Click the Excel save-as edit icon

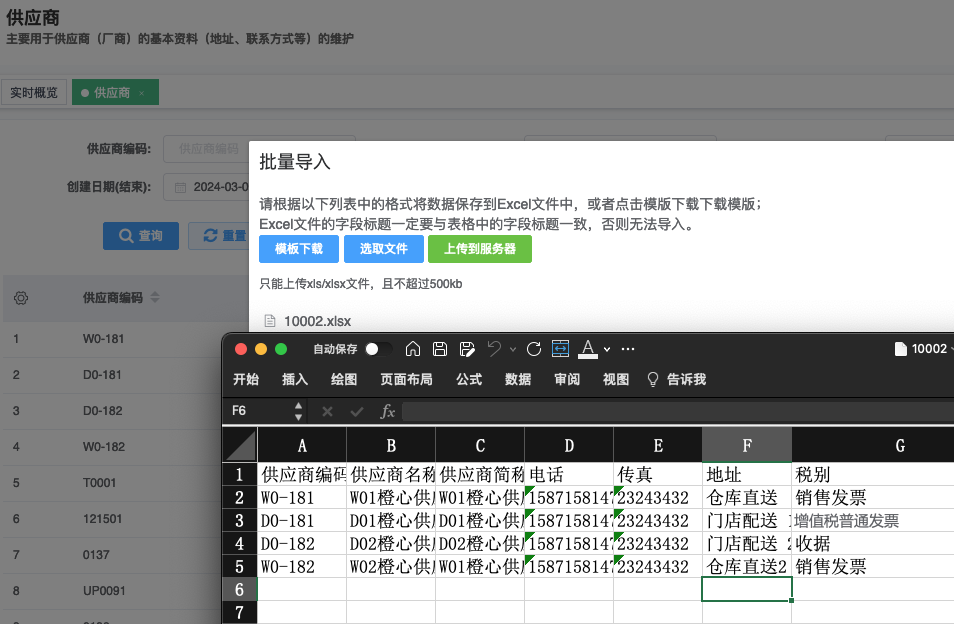tap(467, 348)
